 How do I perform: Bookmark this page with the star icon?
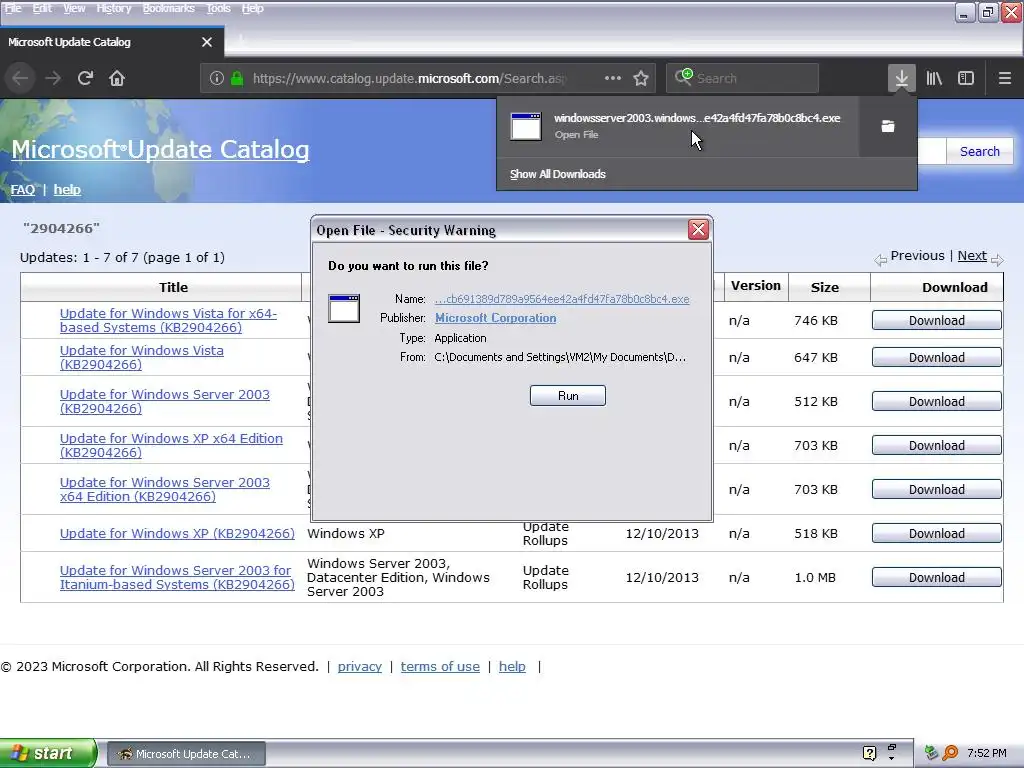(641, 78)
